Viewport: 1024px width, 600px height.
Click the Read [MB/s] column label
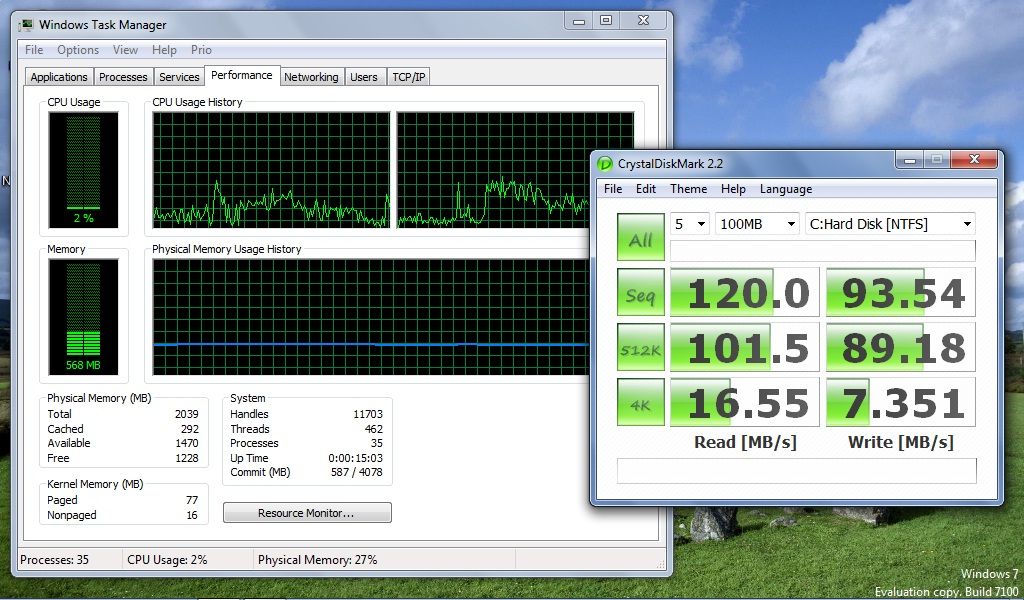click(x=745, y=442)
